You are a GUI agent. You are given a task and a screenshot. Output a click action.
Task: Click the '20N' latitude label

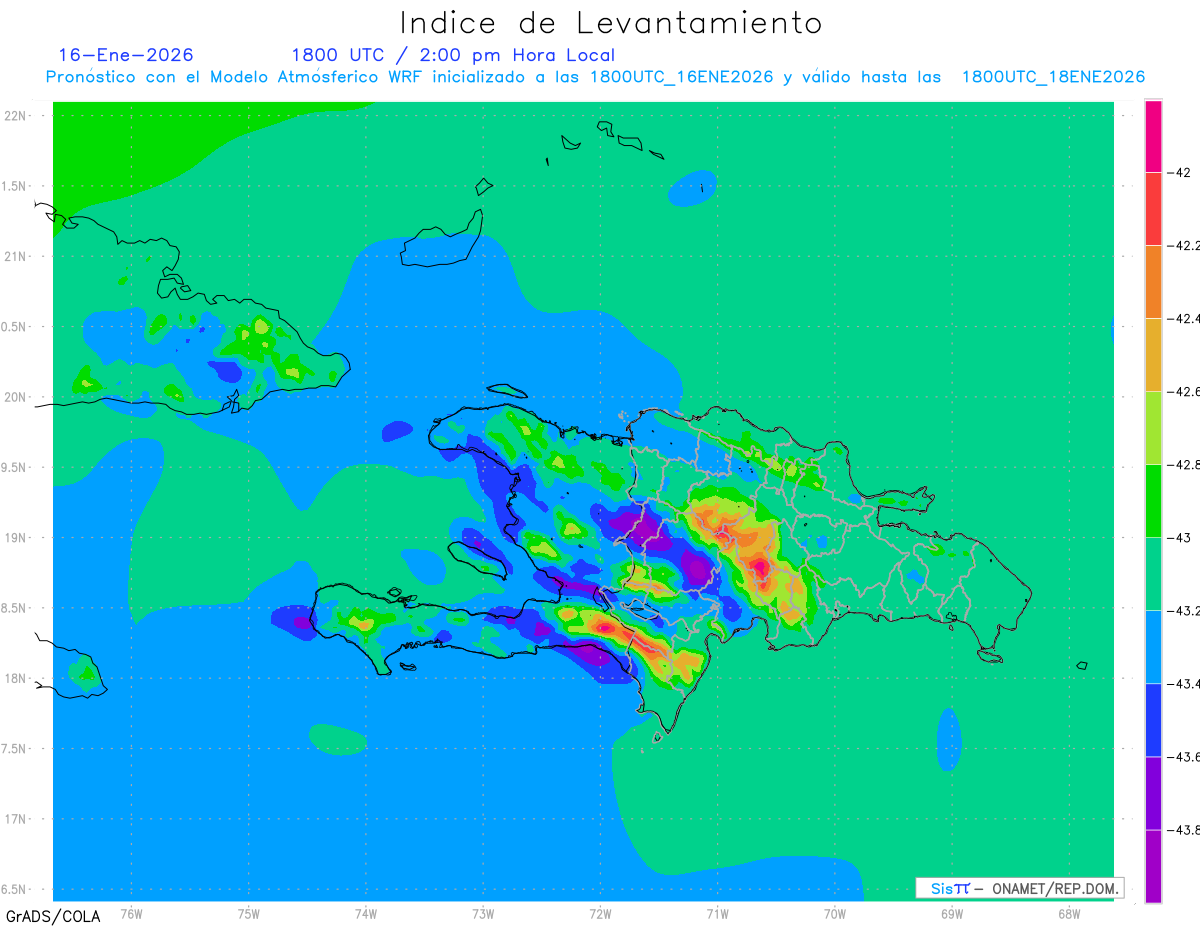point(17,397)
